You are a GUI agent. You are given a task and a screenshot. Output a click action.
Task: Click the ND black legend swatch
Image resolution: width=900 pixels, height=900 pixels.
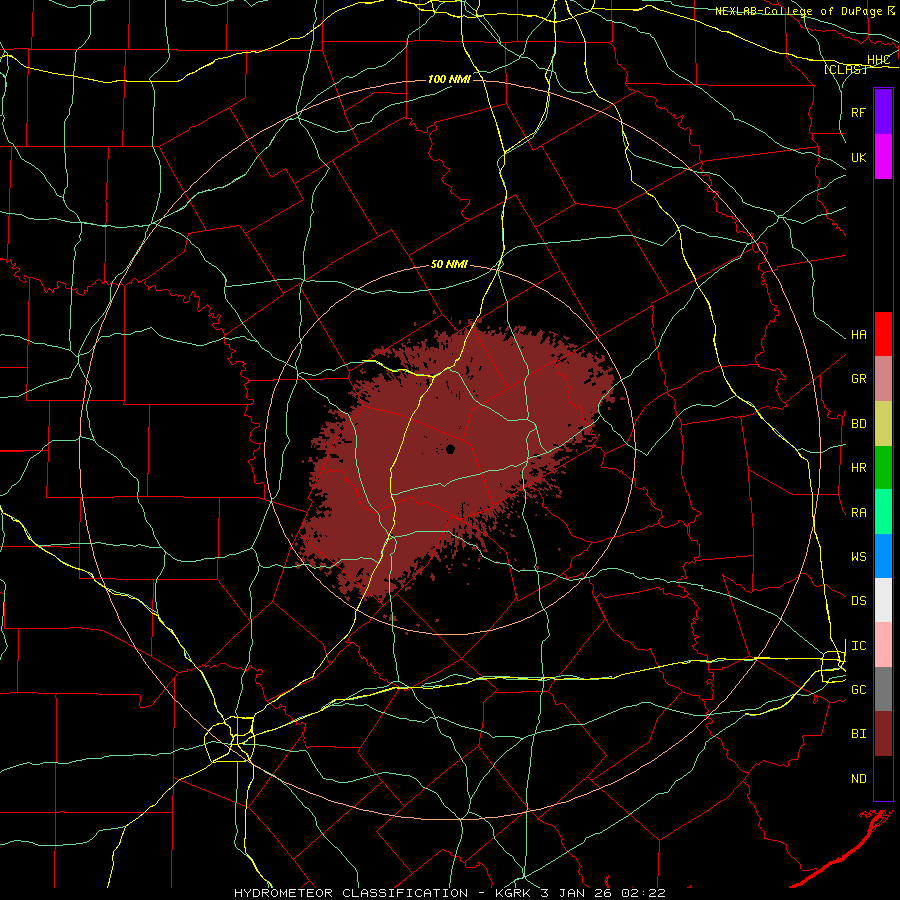tap(883, 778)
